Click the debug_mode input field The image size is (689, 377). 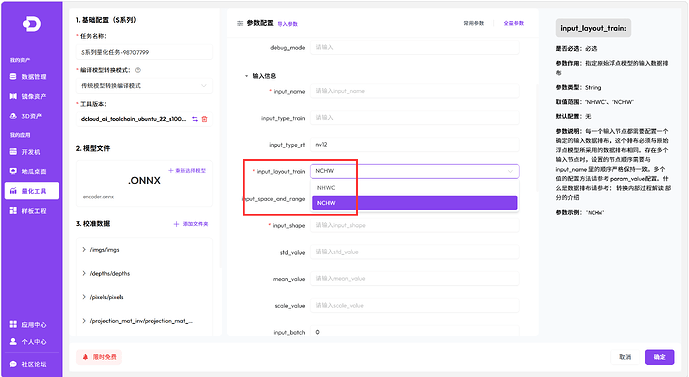[x=415, y=47]
